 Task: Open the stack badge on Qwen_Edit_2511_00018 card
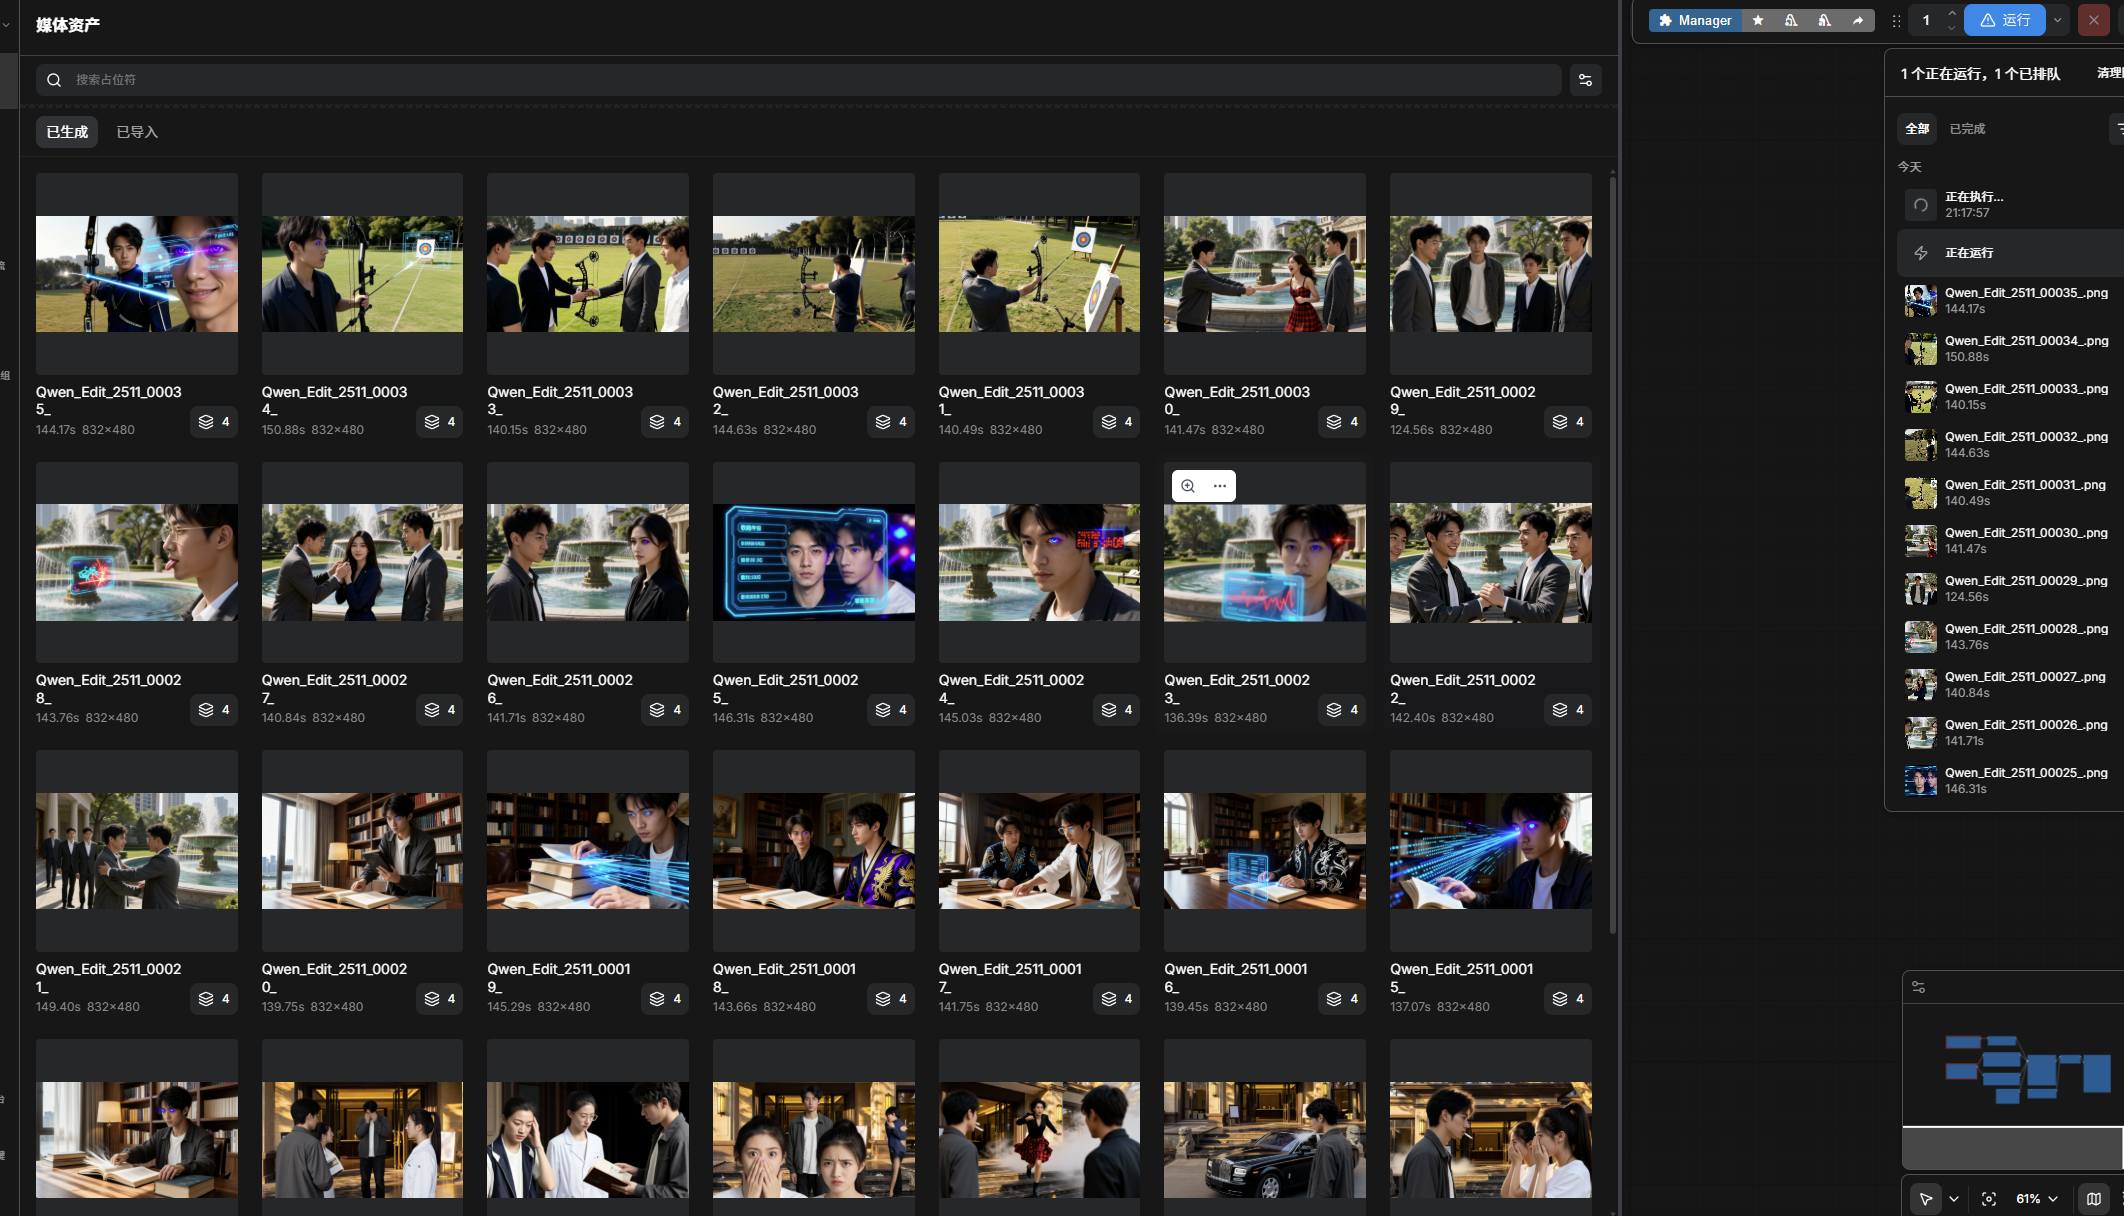891,999
